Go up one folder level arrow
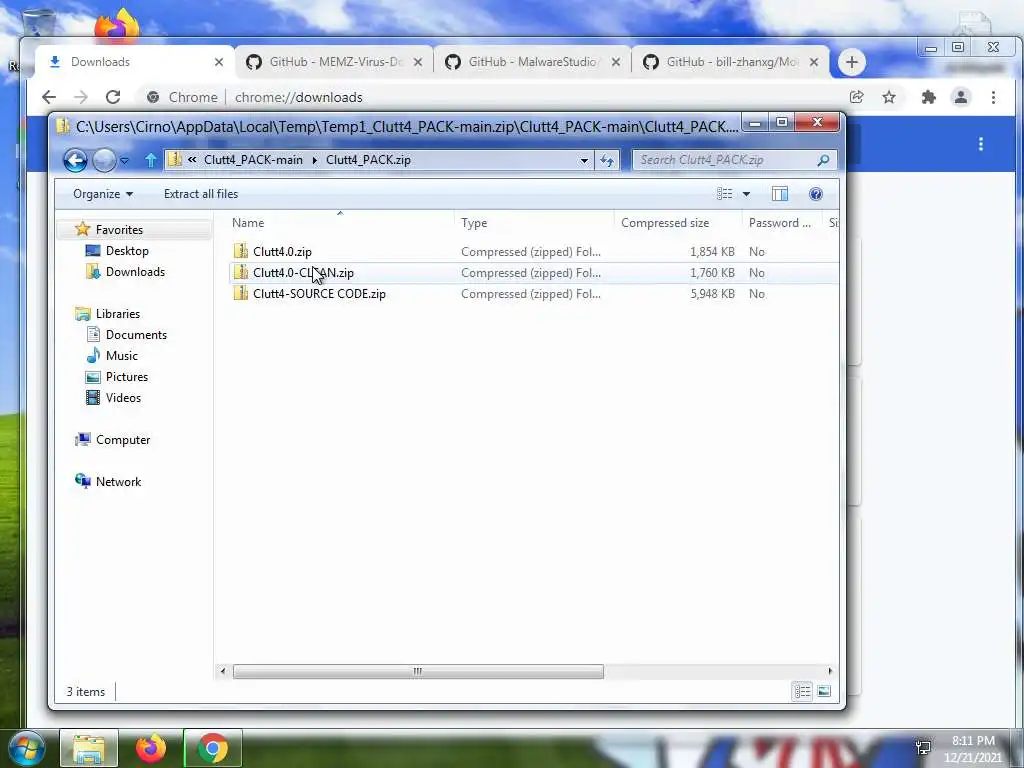This screenshot has height=768, width=1024. pyautogui.click(x=151, y=160)
